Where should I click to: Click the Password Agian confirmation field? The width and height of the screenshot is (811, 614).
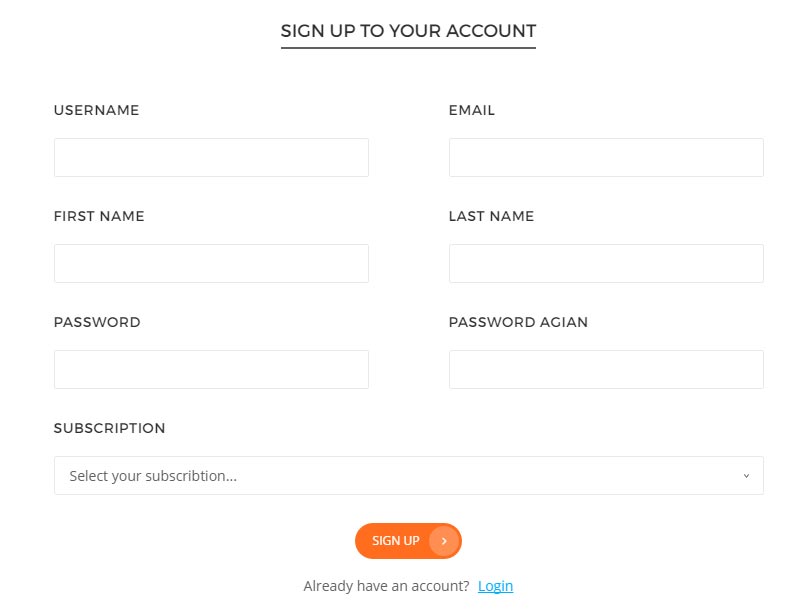click(x=606, y=370)
